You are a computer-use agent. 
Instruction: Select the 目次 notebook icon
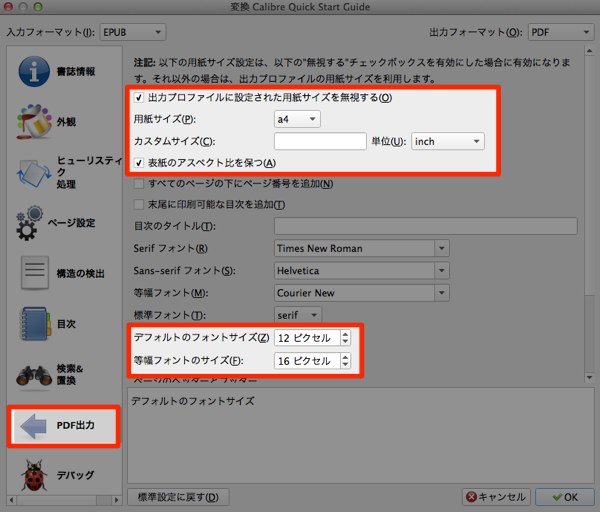35,324
